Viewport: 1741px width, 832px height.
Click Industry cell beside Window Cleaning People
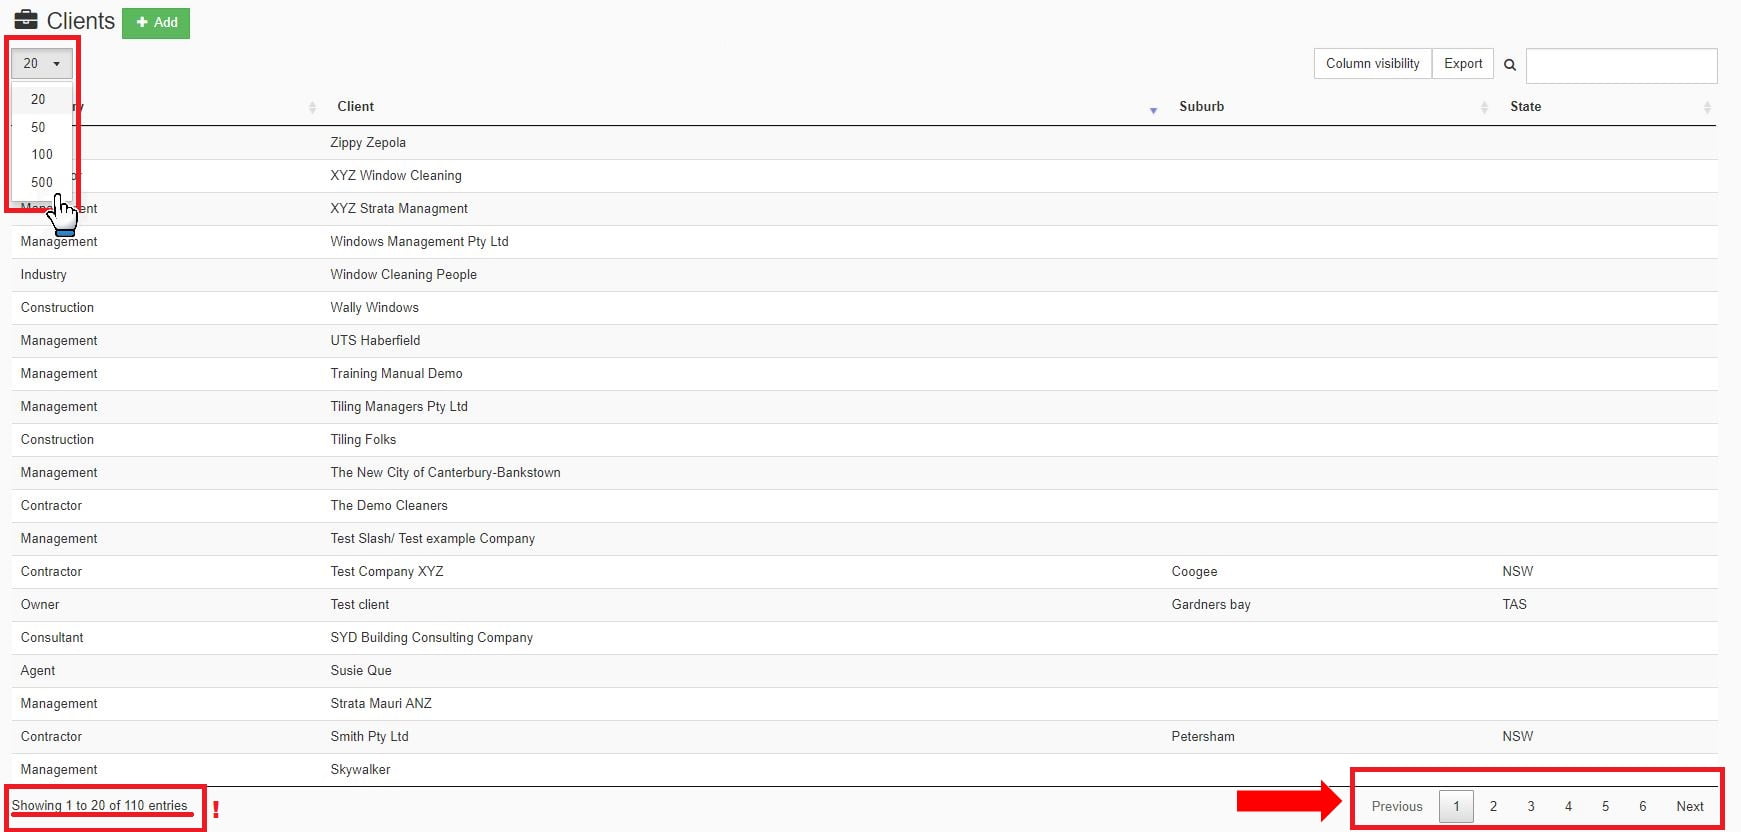[43, 274]
